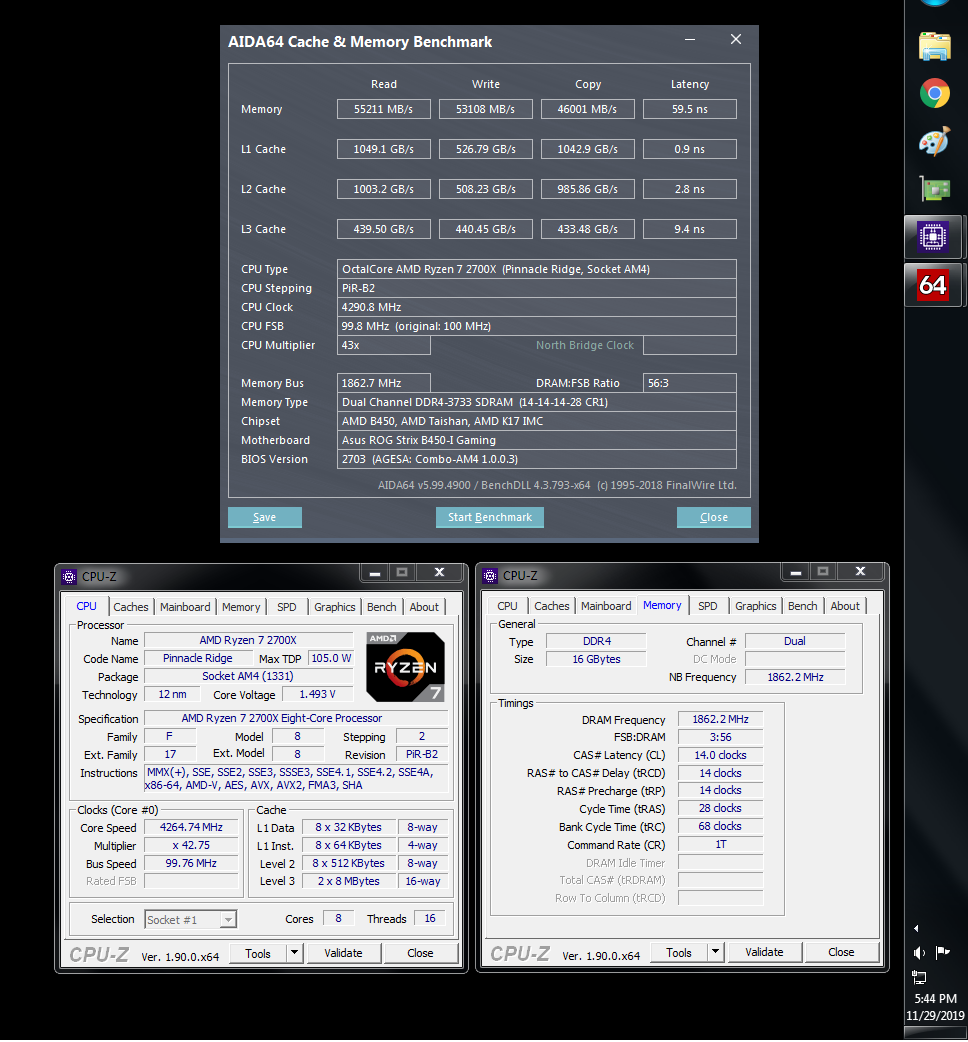Click Close button in right CPU-Z window
Viewport: 968px width, 1042px height.
[841, 952]
